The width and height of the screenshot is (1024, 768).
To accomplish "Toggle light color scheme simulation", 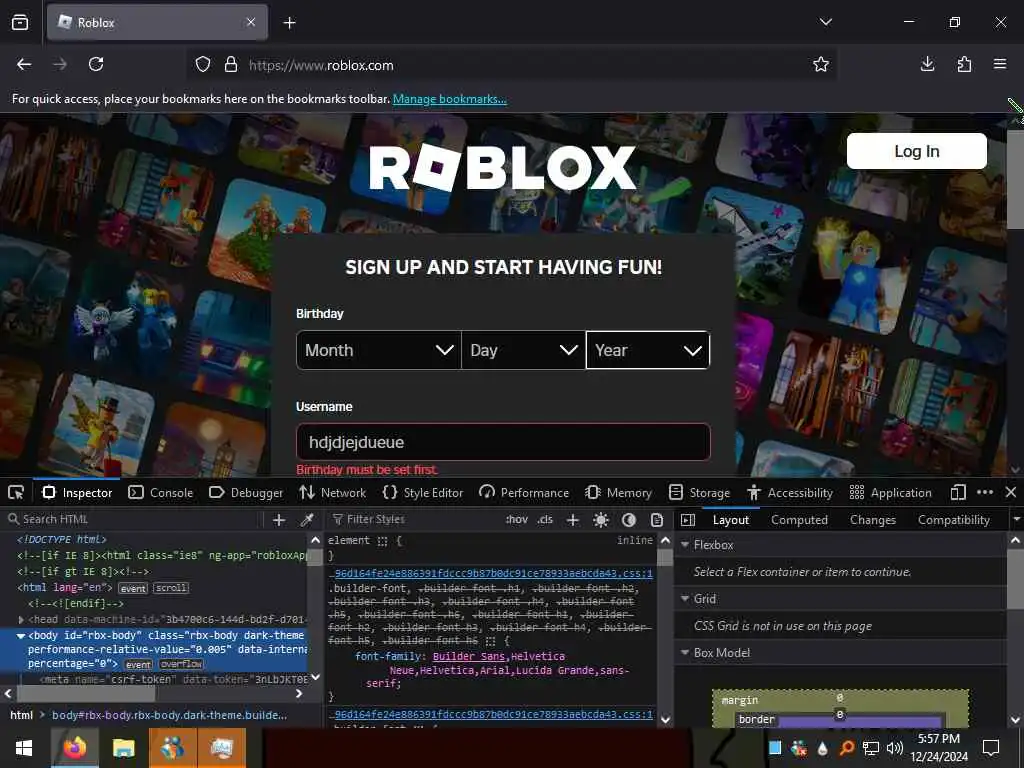I will pos(601,520).
